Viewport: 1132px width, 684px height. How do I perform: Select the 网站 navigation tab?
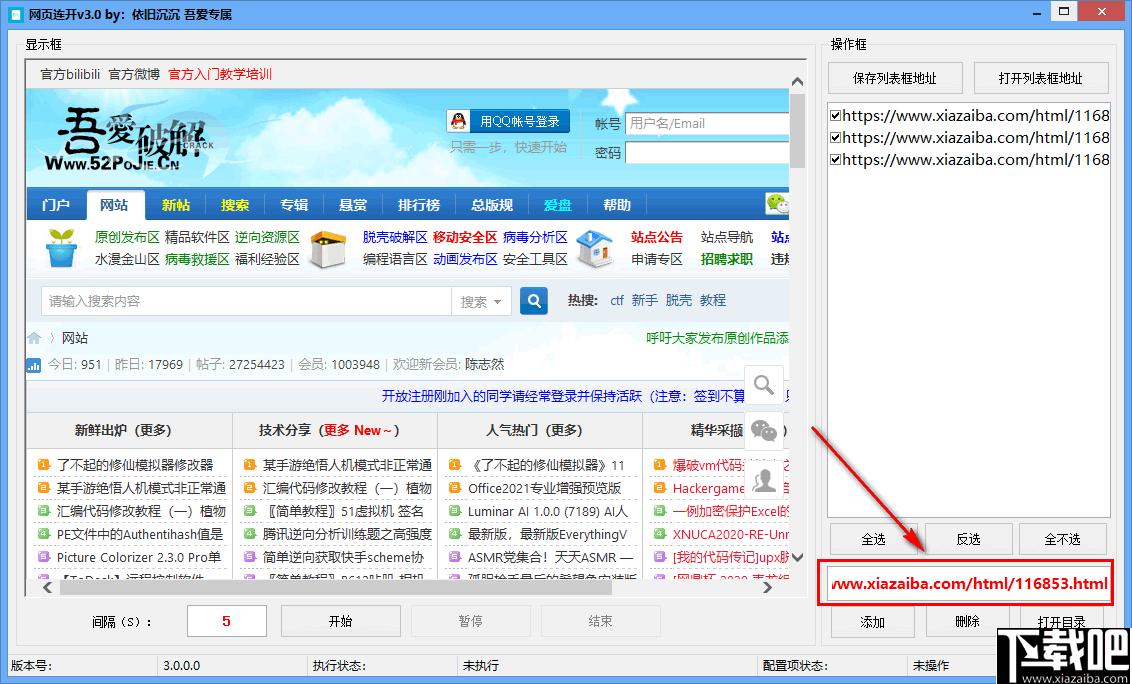coord(115,205)
